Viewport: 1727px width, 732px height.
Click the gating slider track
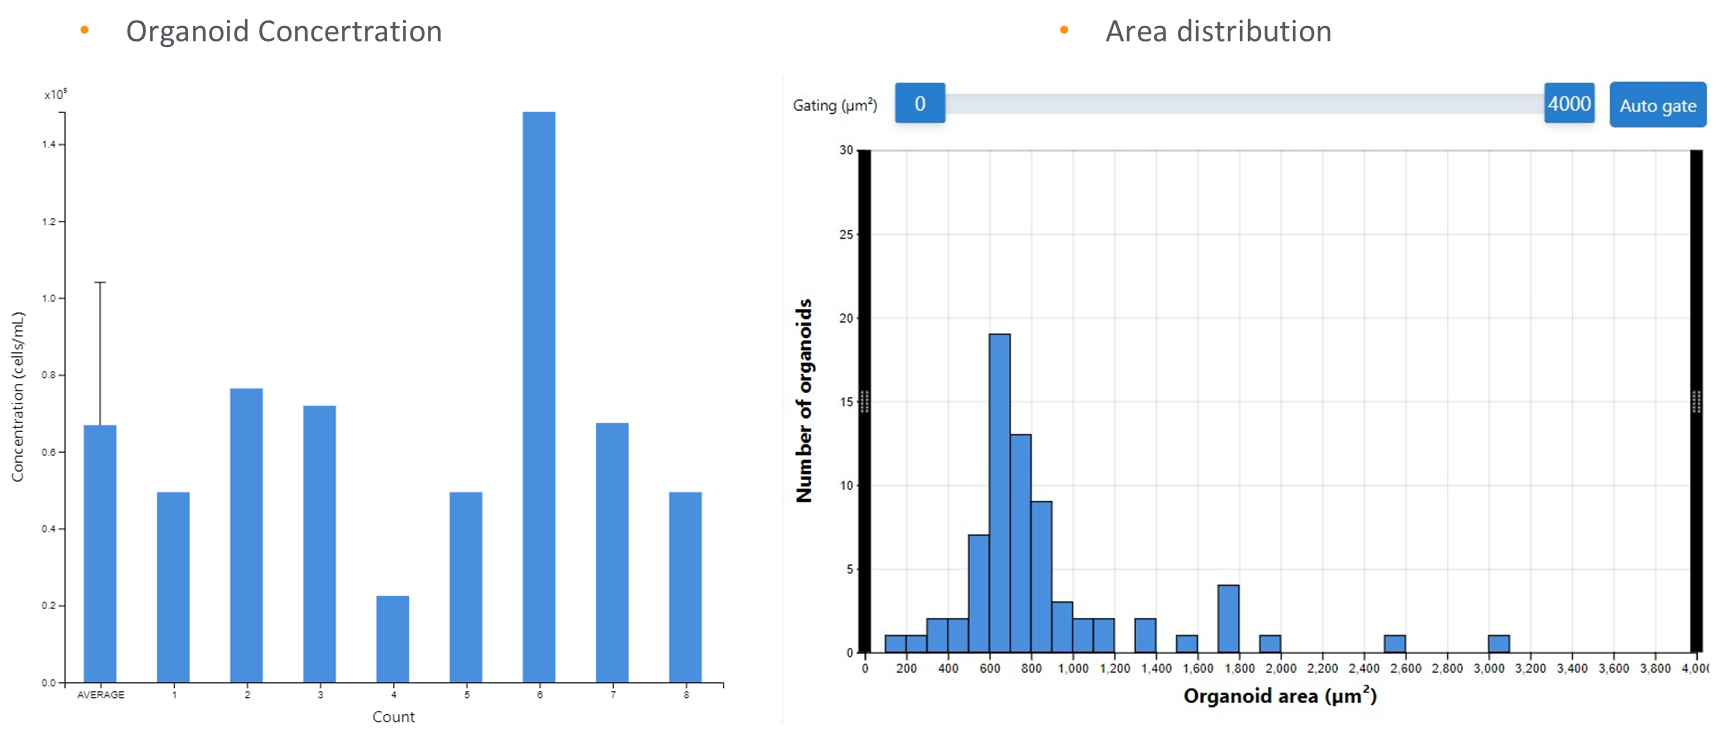tap(1243, 104)
